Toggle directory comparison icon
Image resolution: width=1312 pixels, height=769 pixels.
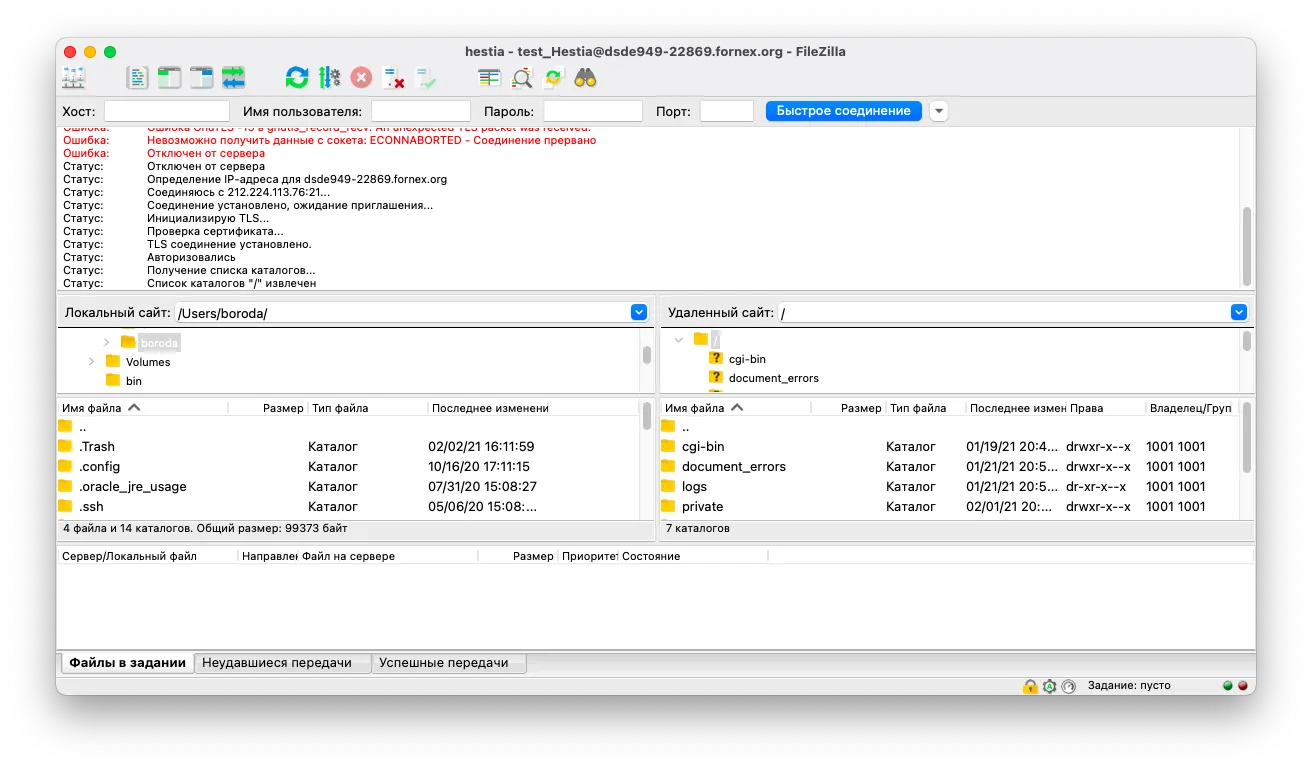(x=522, y=78)
